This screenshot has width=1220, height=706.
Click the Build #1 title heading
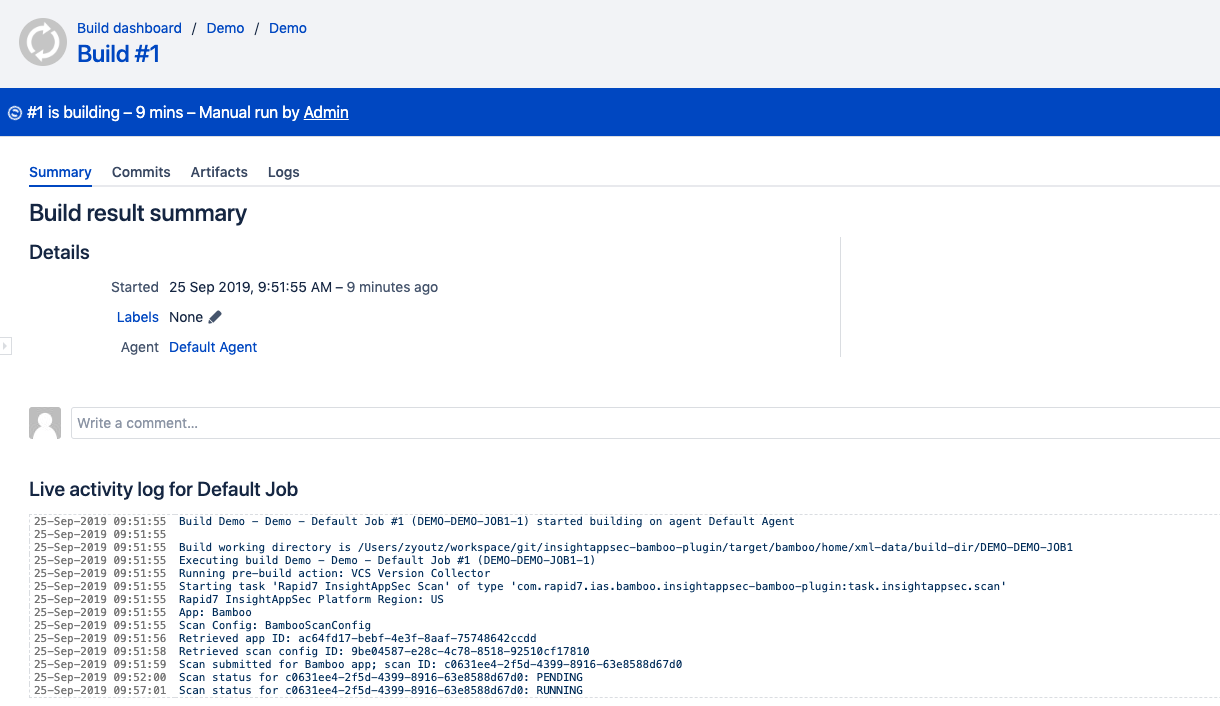click(118, 54)
